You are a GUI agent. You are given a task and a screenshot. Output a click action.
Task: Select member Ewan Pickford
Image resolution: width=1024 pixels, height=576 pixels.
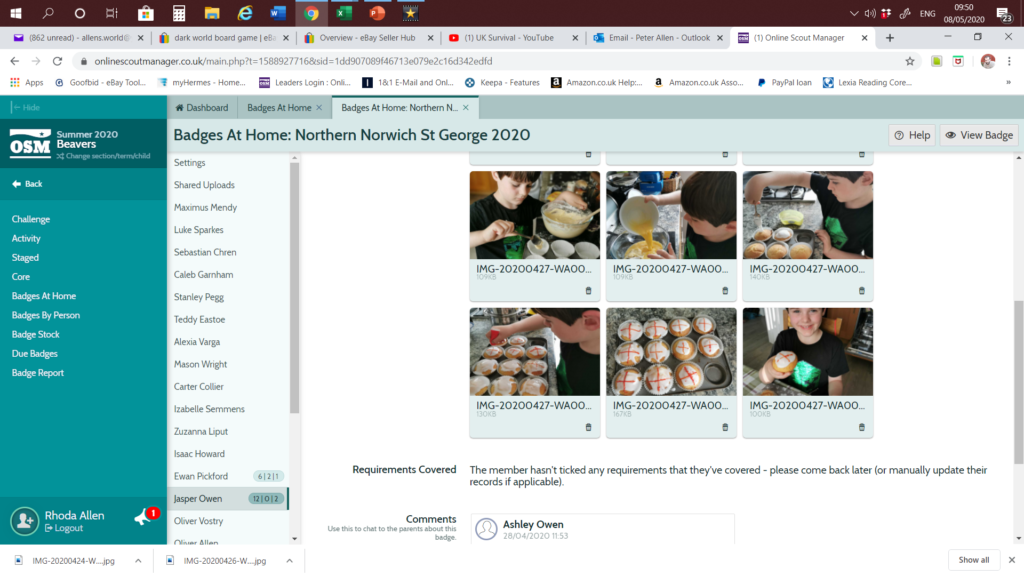pos(227,476)
